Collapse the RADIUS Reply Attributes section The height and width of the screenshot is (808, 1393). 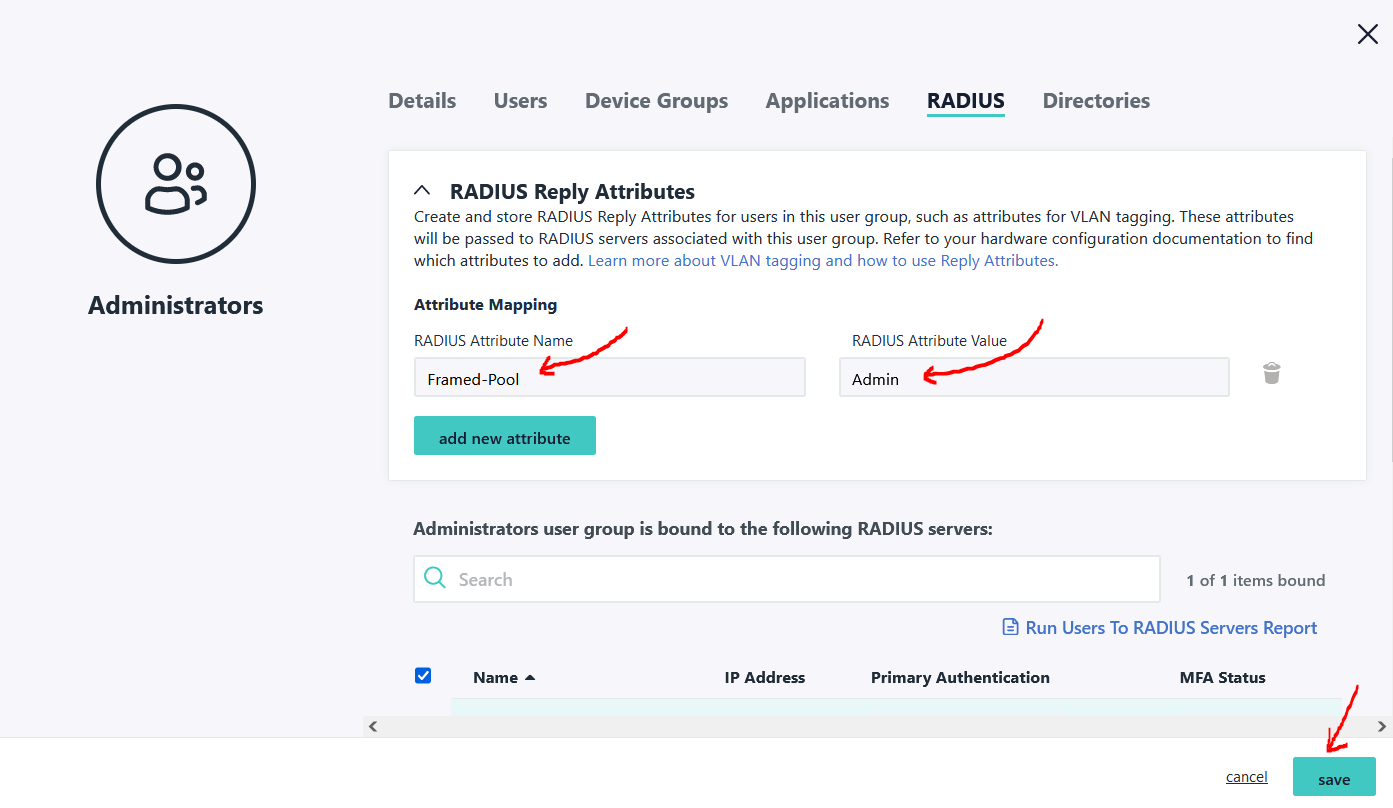pyautogui.click(x=421, y=189)
